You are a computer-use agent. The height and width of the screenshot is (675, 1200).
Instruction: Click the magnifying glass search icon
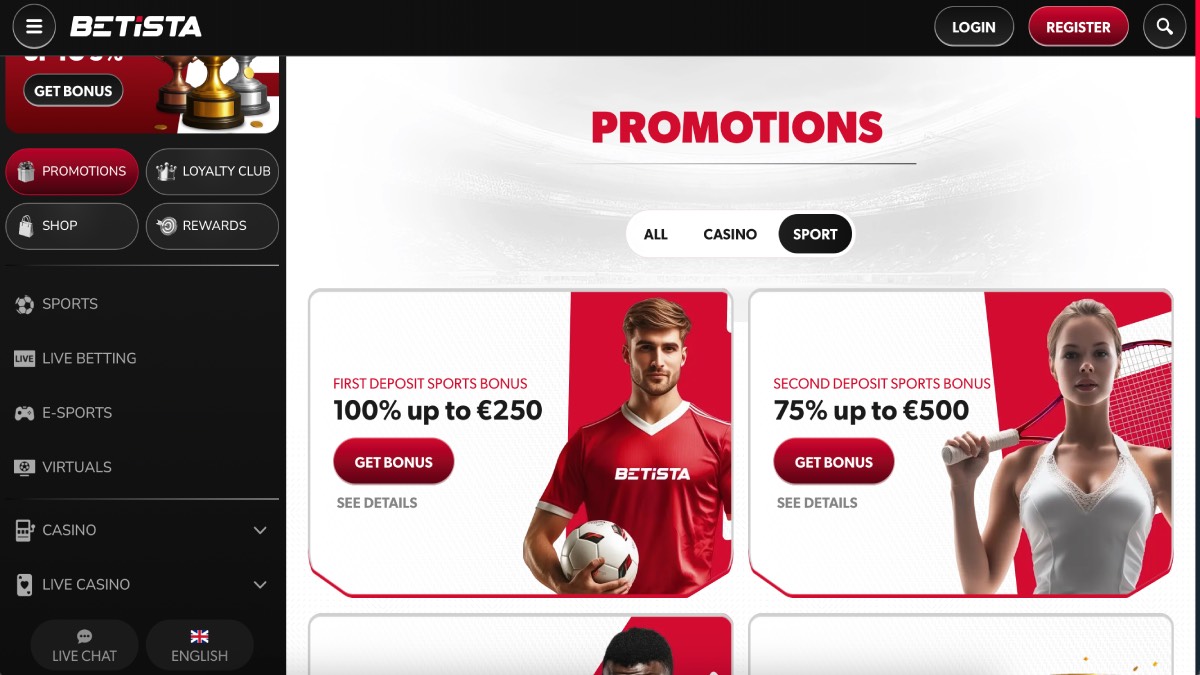[1164, 27]
